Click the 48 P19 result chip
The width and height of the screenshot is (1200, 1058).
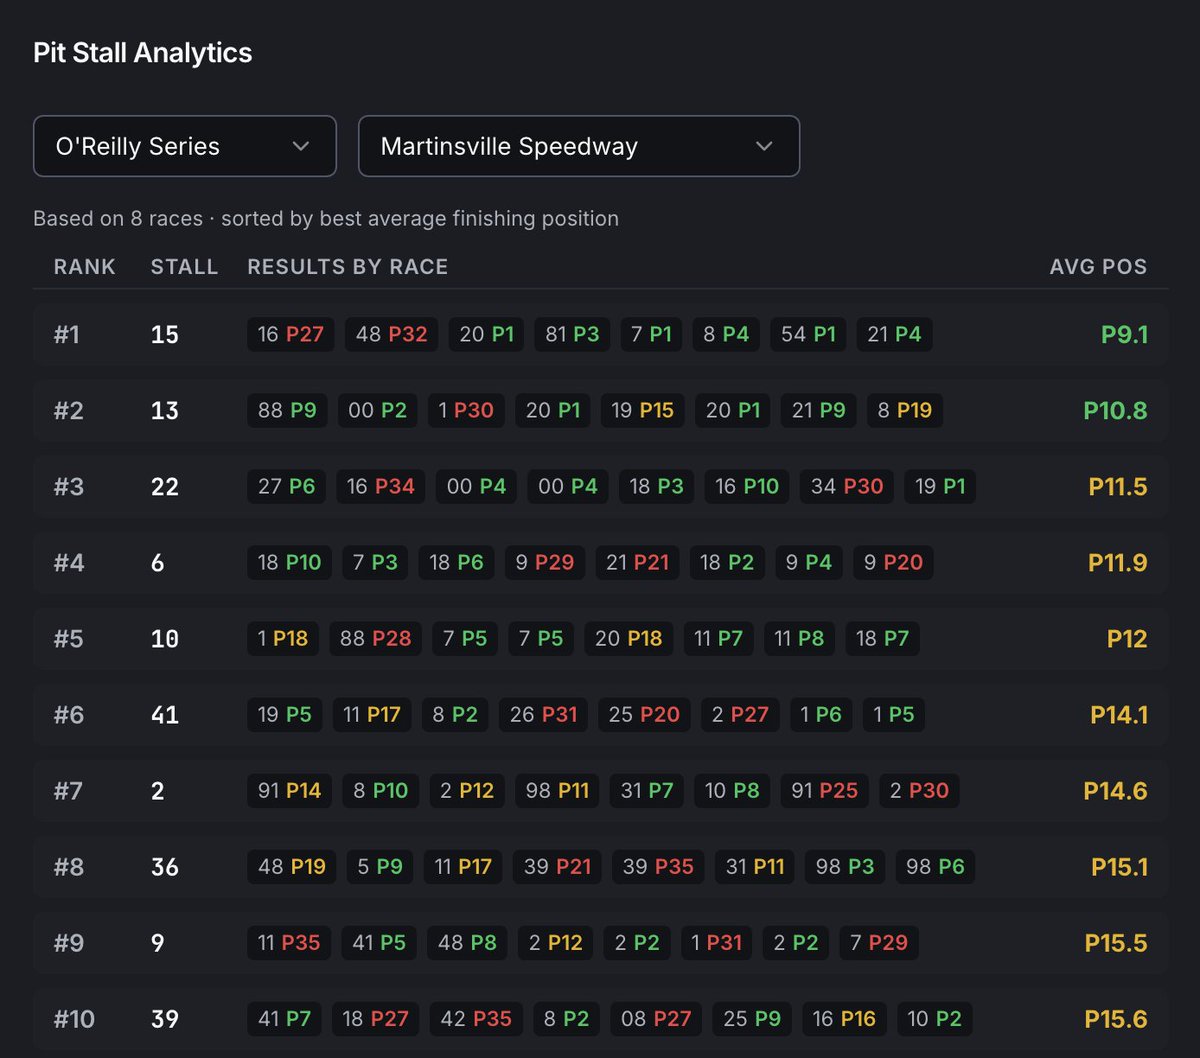pyautogui.click(x=292, y=866)
